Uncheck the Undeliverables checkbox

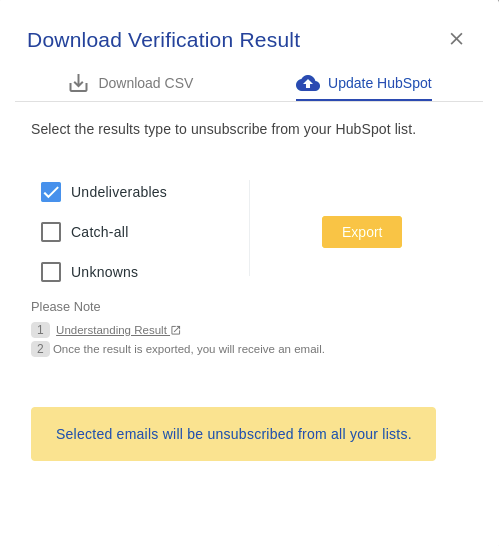tap(51, 192)
